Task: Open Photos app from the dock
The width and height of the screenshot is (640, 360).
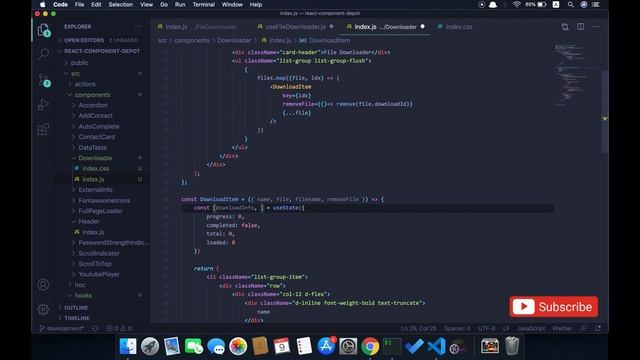Action: [x=238, y=346]
